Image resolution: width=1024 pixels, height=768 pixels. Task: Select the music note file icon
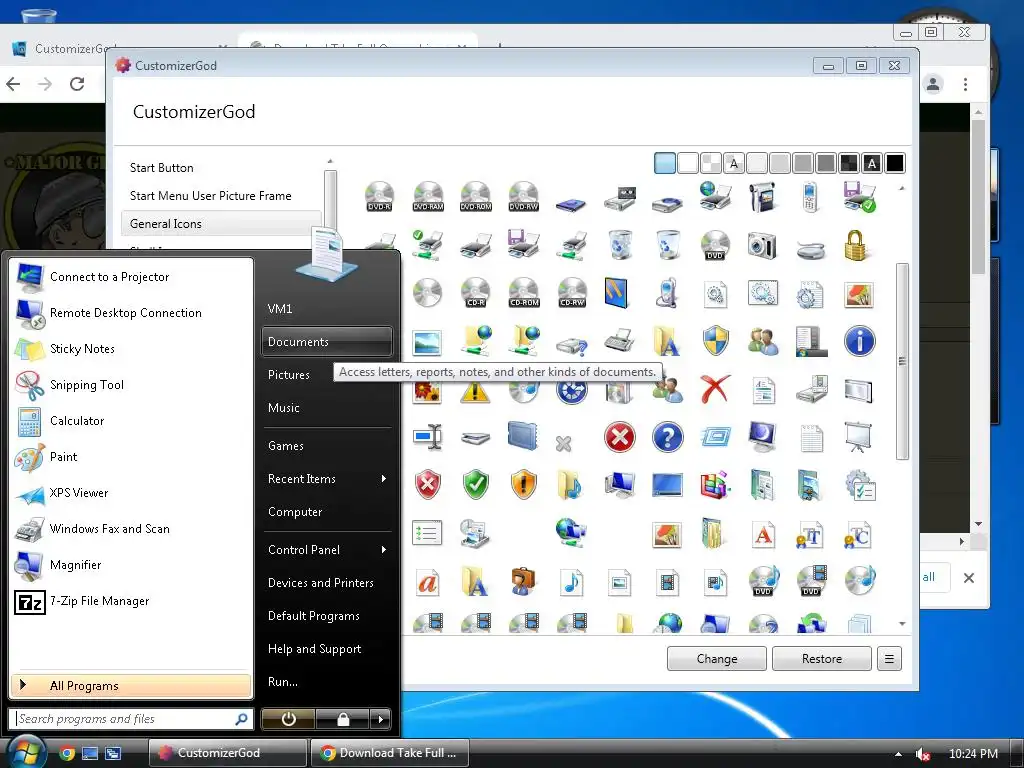(x=571, y=581)
